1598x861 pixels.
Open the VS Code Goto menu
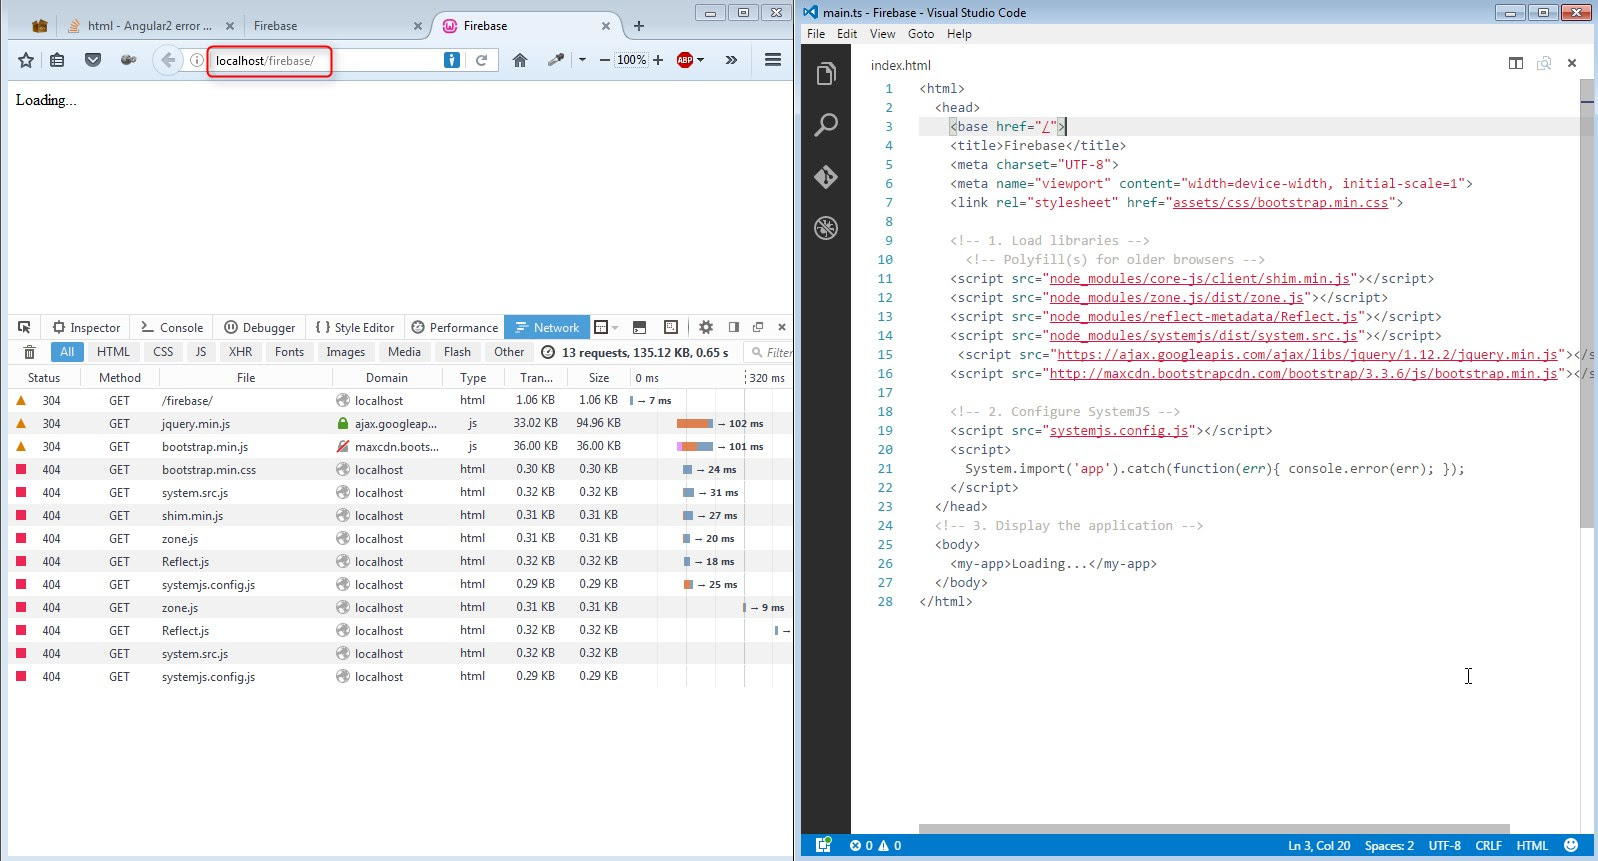point(921,34)
